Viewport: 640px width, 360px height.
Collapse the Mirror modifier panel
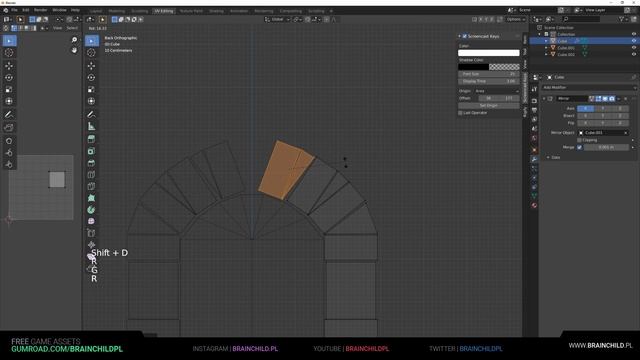pos(544,99)
